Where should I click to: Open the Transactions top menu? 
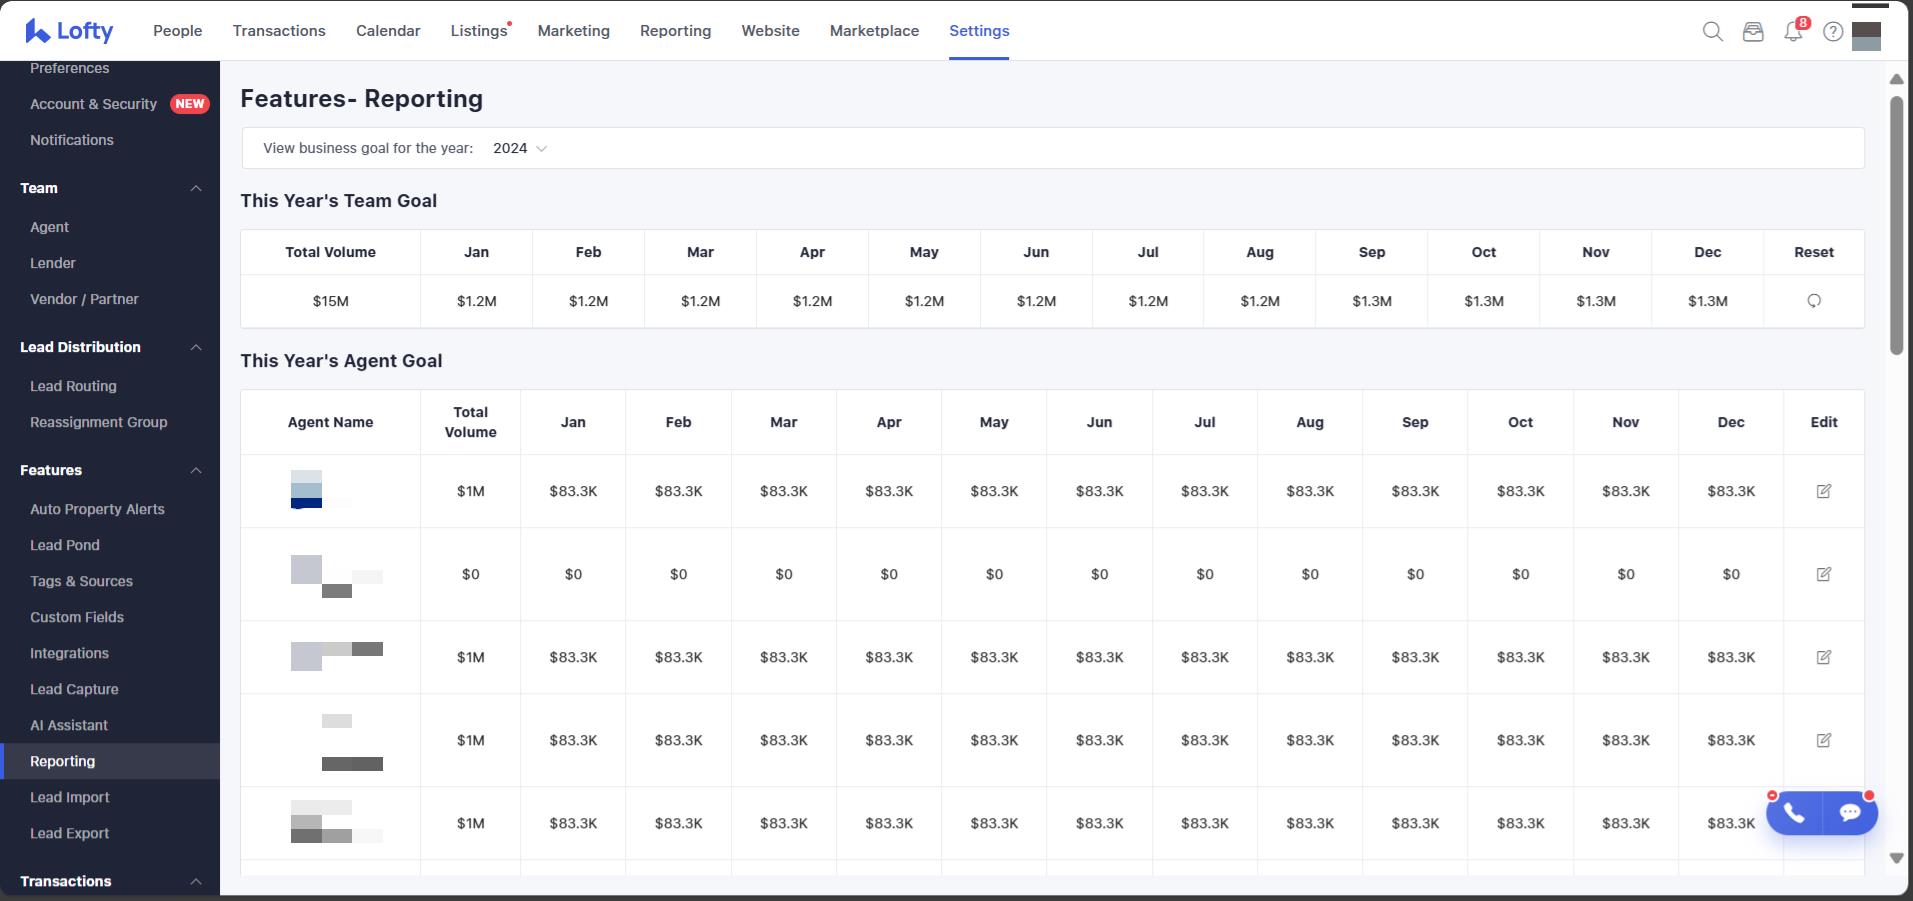[x=279, y=31]
